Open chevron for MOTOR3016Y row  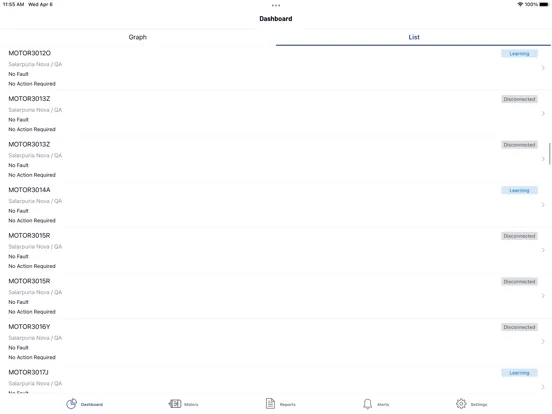coord(543,341)
